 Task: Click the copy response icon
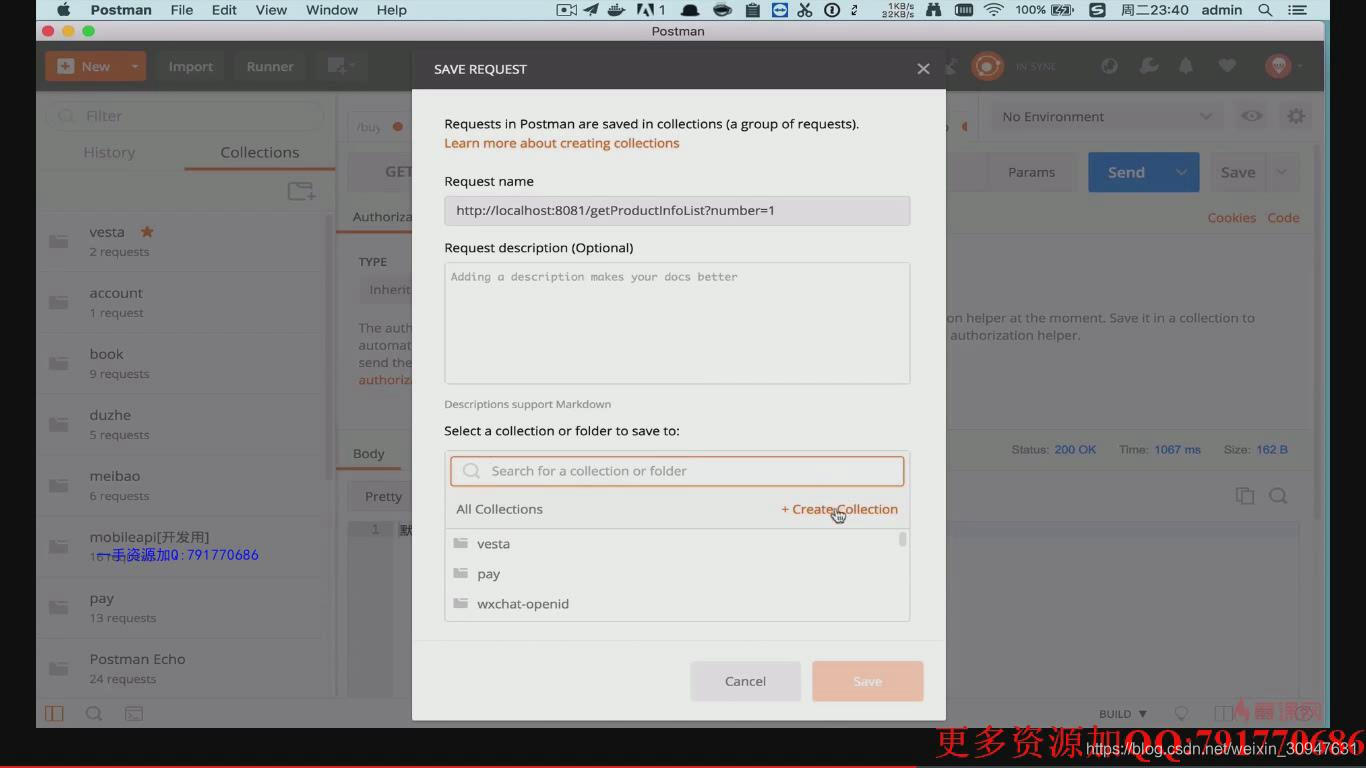(1244, 496)
